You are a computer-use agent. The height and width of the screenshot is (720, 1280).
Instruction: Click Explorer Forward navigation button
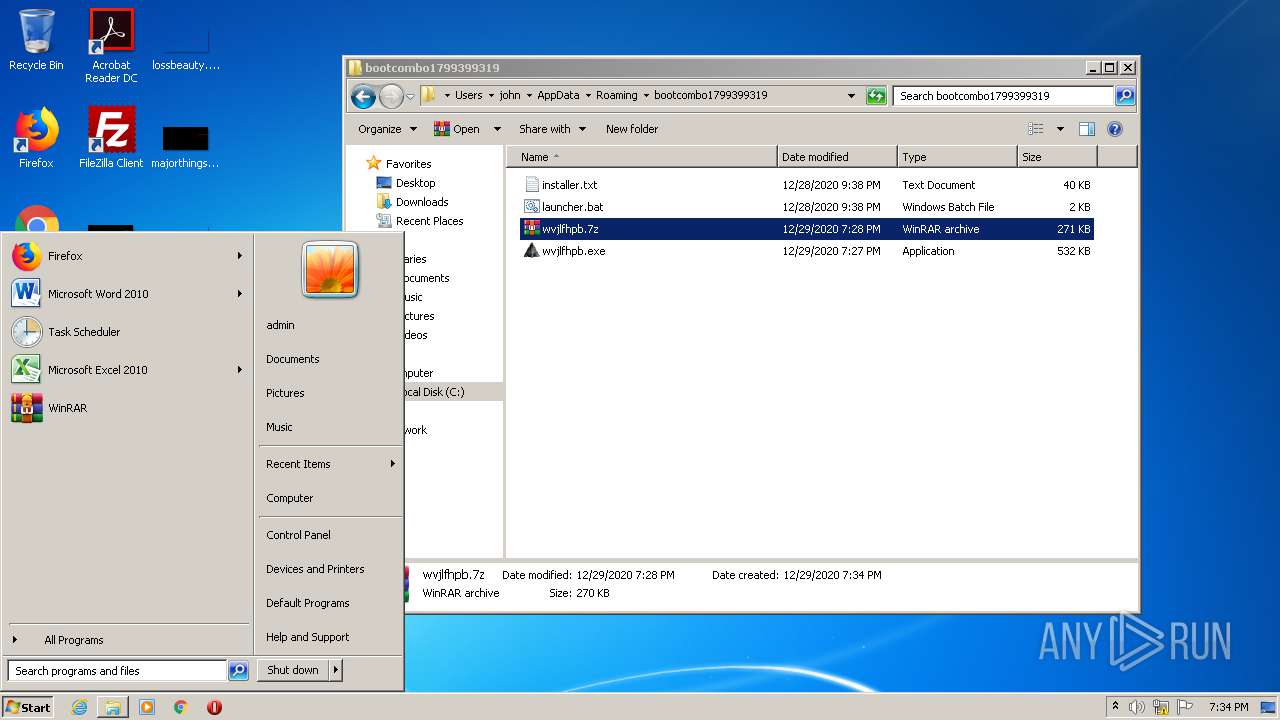click(x=391, y=96)
